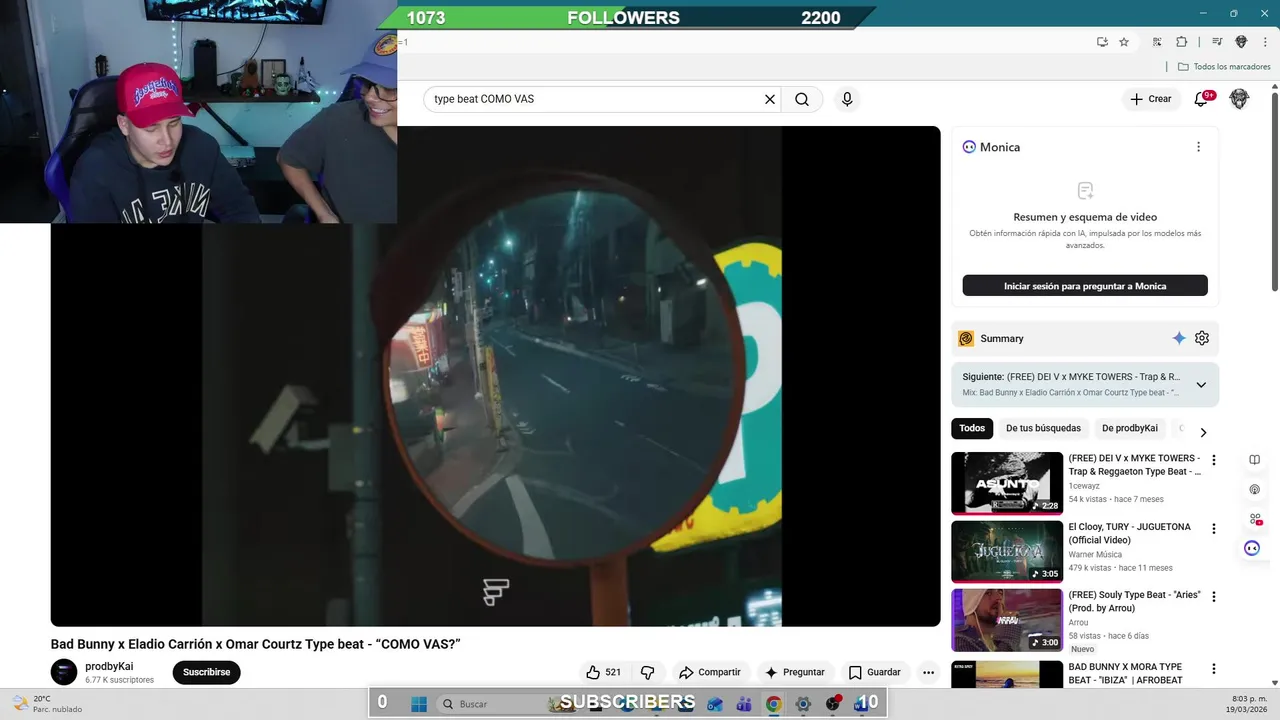The image size is (1280, 720).
Task: Start voice search with microphone icon
Action: [847, 99]
